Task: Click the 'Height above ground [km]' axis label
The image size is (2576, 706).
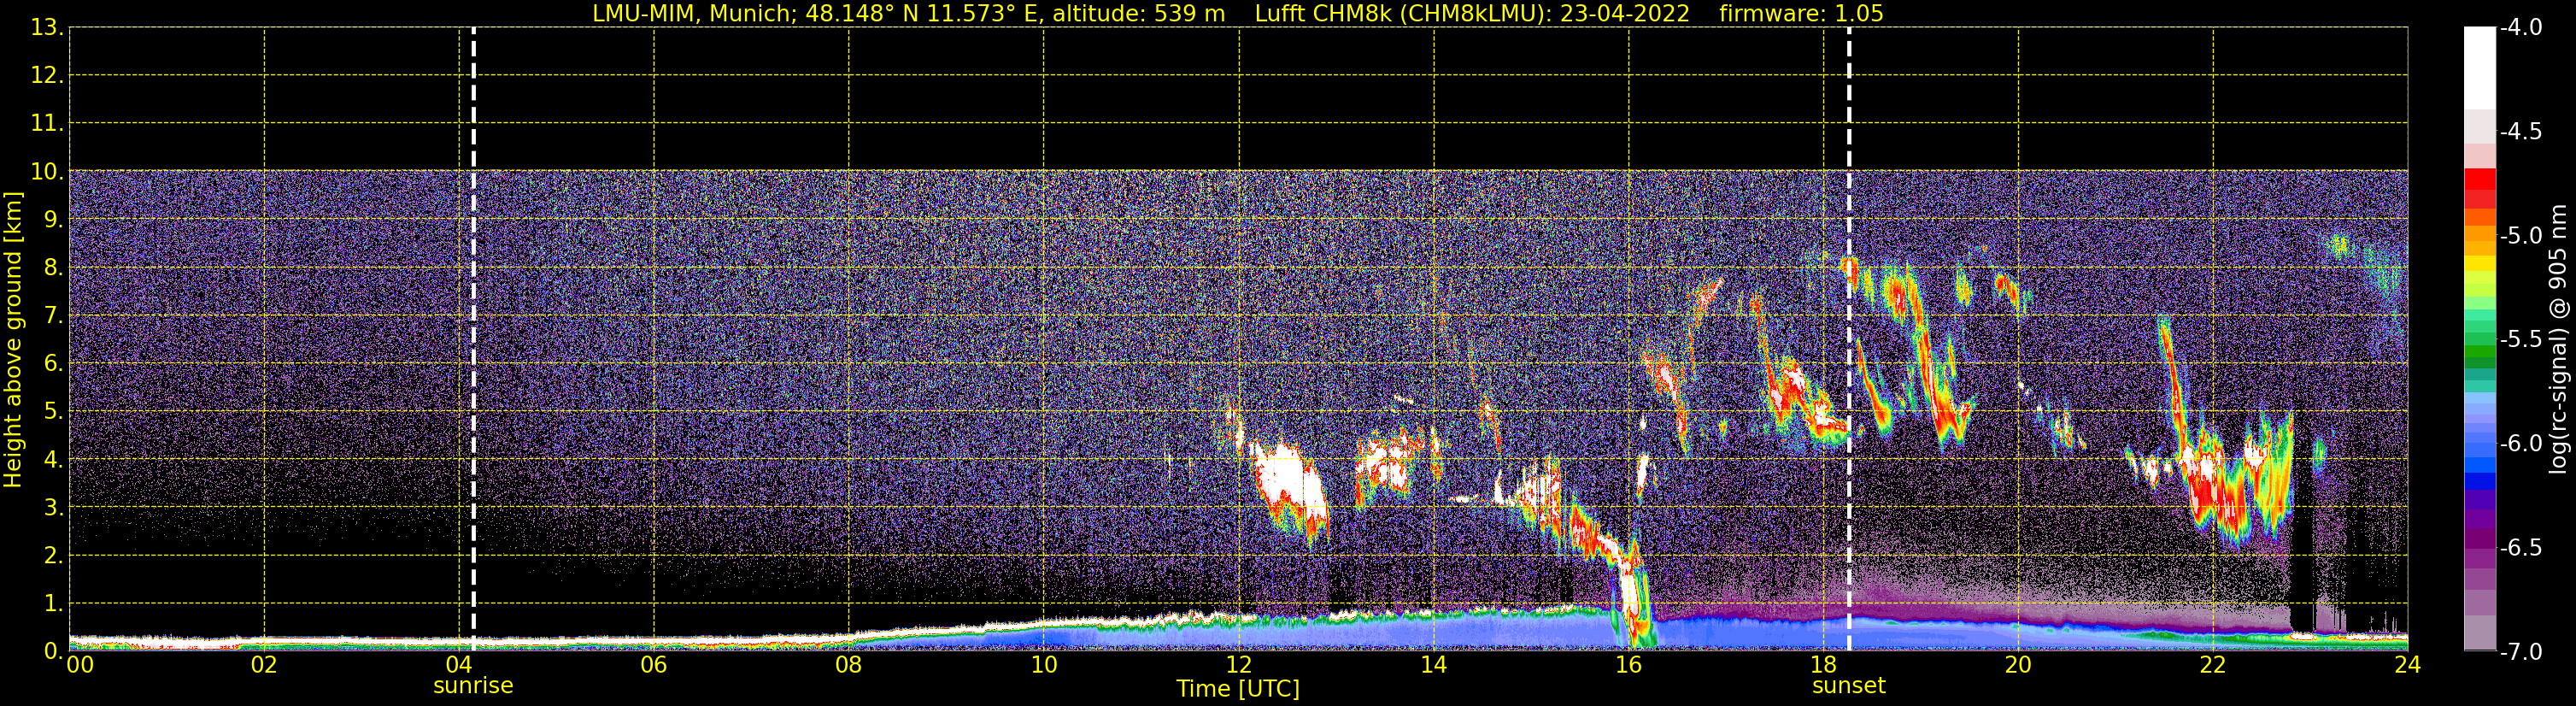Action: (13, 340)
